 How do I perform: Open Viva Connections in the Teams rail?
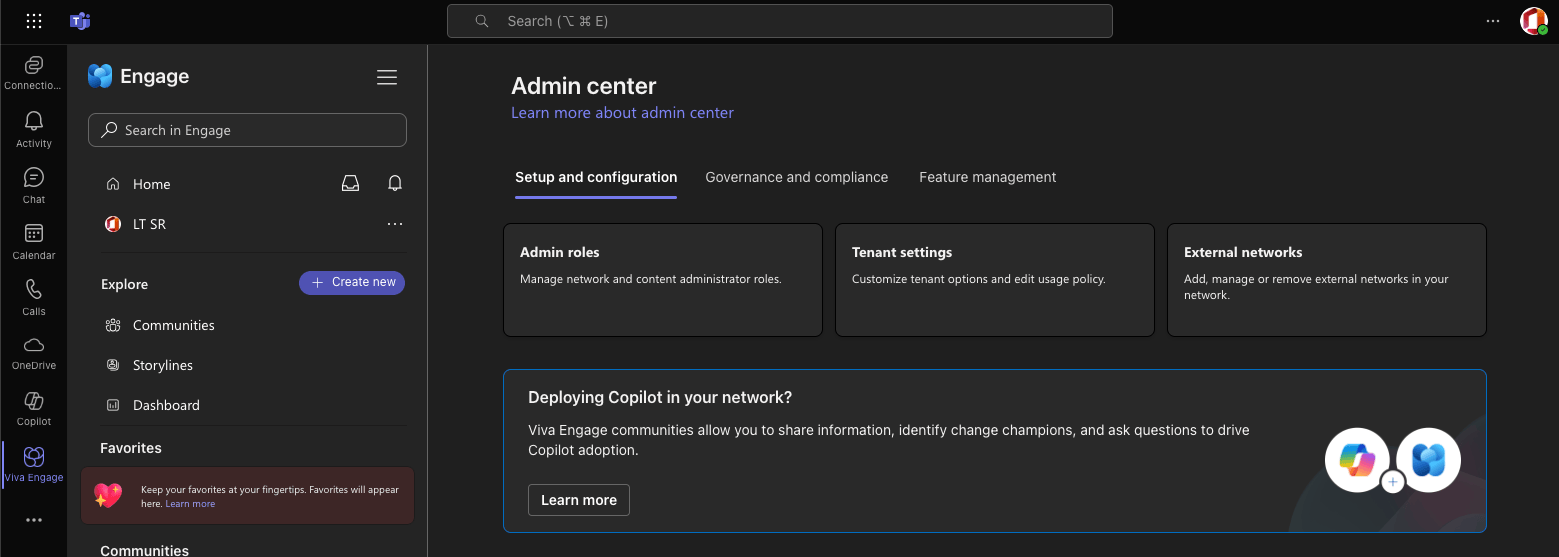tap(33, 73)
